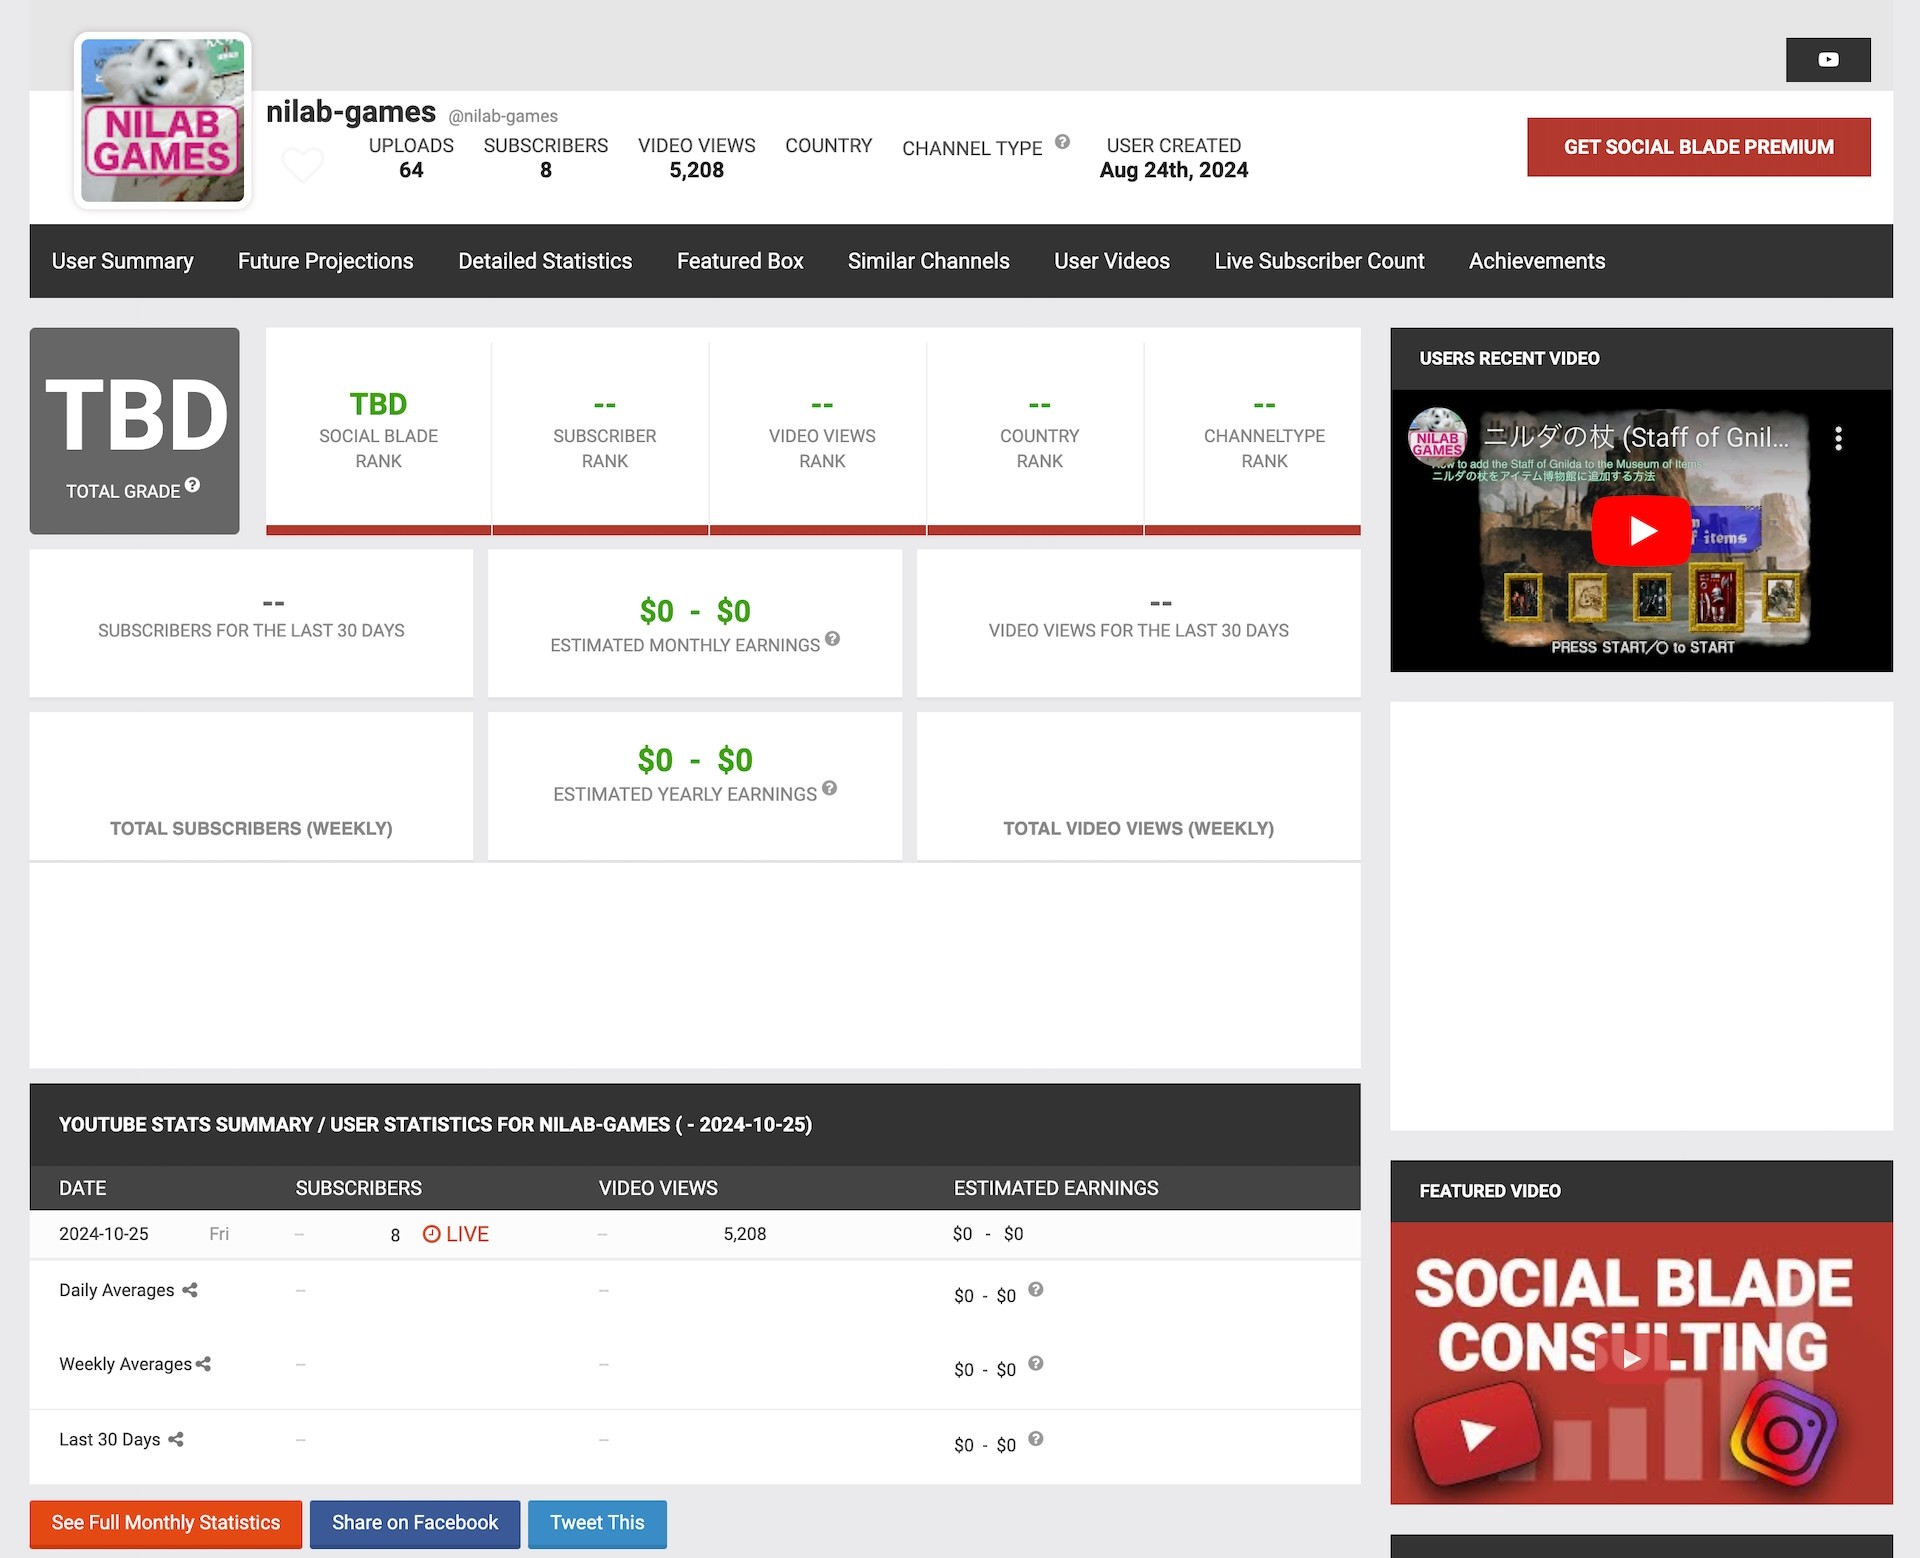Open the Live Subscriber Count tab
Screen dimensions: 1920x1558
tap(1319, 261)
